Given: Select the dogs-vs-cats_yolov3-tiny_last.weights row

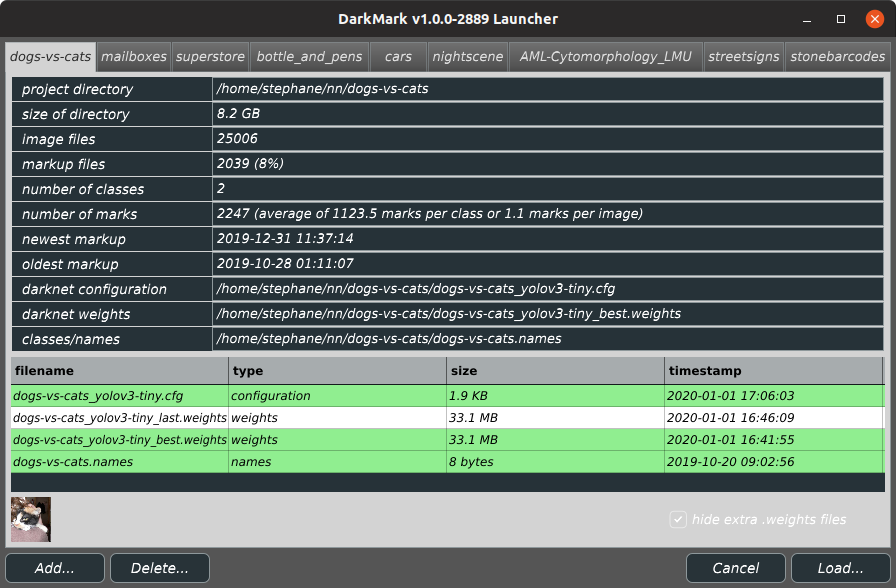Looking at the screenshot, I should [x=120, y=418].
